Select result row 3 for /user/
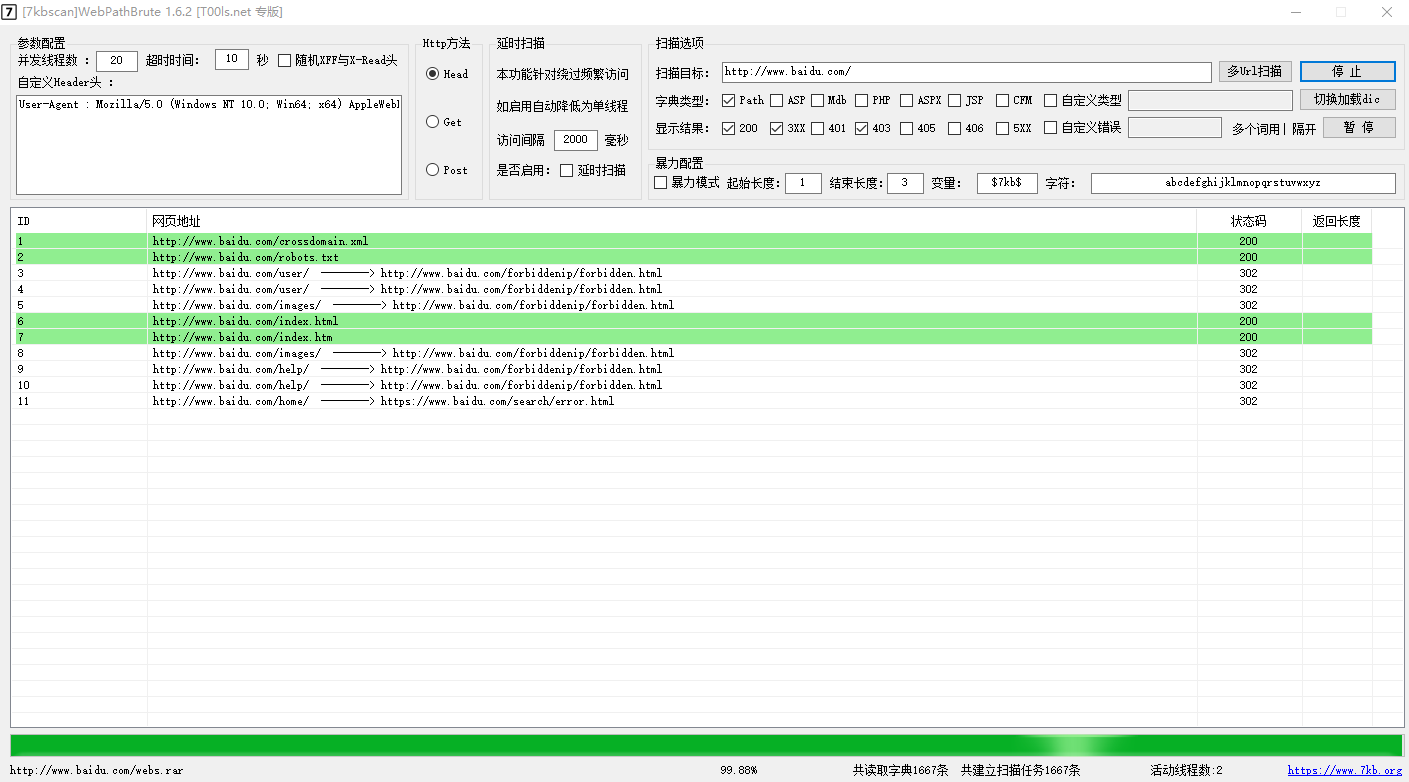Image resolution: width=1409 pixels, height=782 pixels. 692,273
